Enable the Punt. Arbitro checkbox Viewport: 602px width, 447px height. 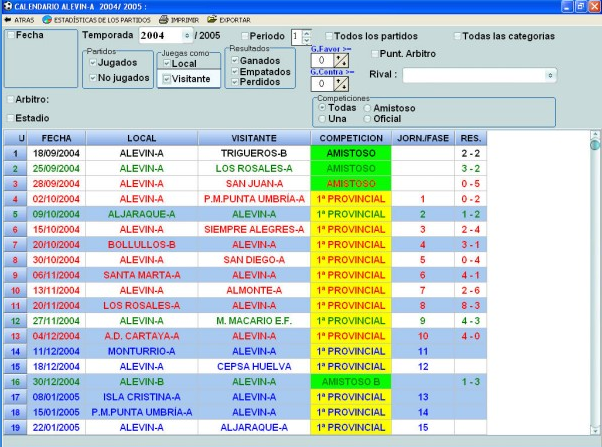[374, 54]
